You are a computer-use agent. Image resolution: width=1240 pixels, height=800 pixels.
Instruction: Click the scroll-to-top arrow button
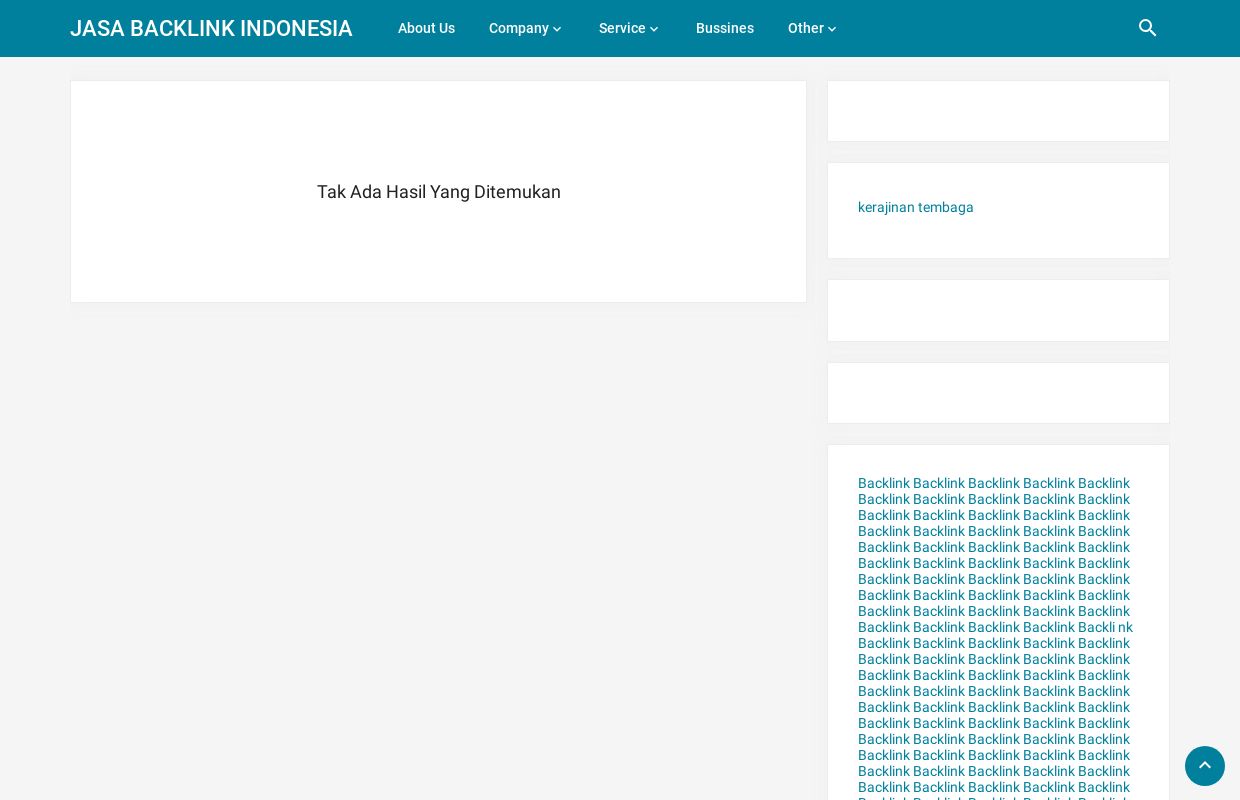(1204, 766)
